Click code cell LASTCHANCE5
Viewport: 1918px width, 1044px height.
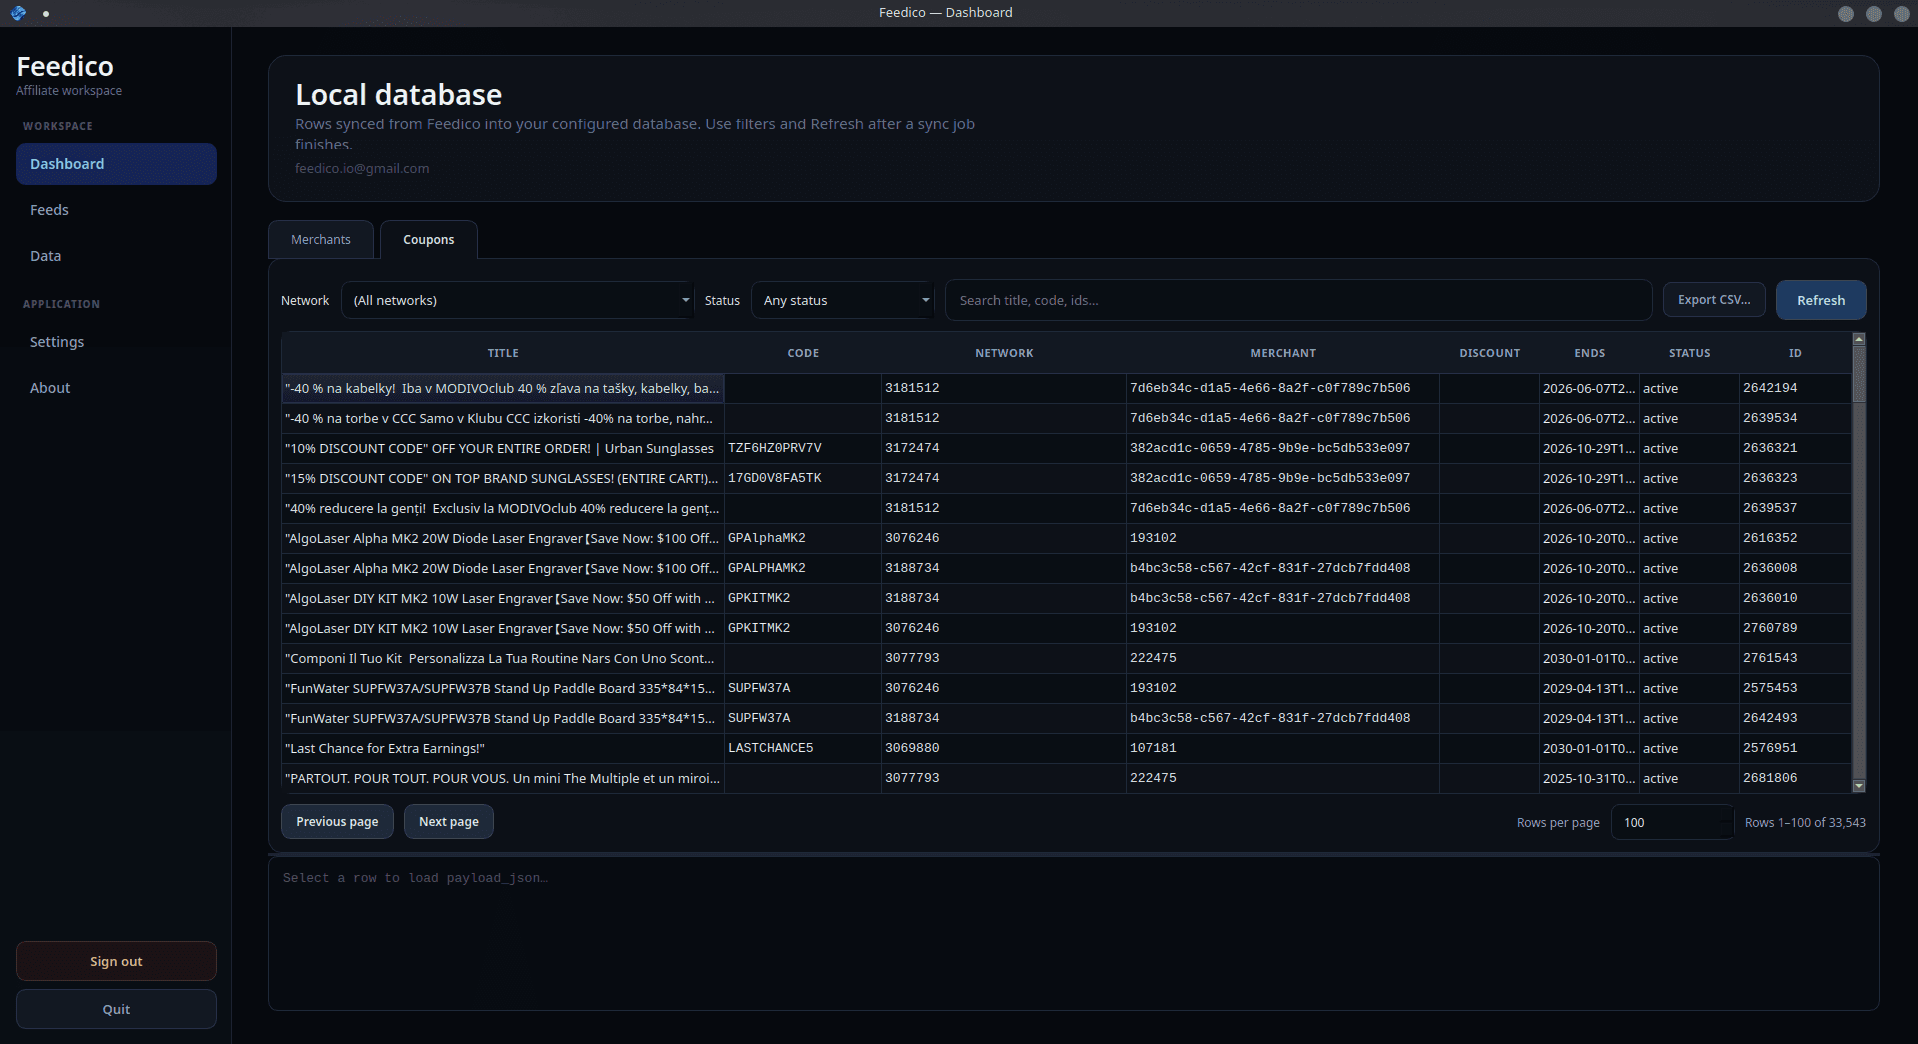803,748
